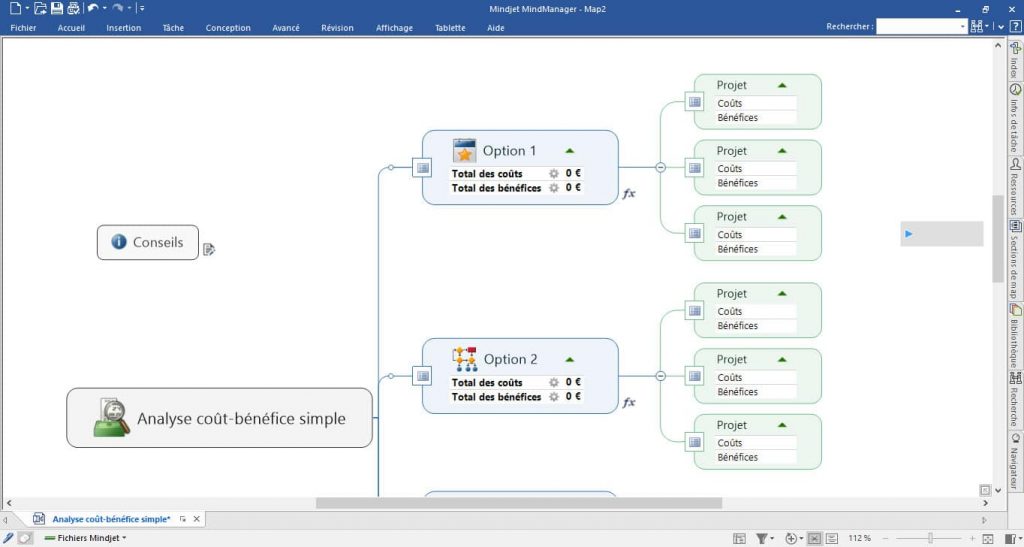The width and height of the screenshot is (1024, 547).
Task: Click the Undo arrow icon
Action: pos(92,8)
